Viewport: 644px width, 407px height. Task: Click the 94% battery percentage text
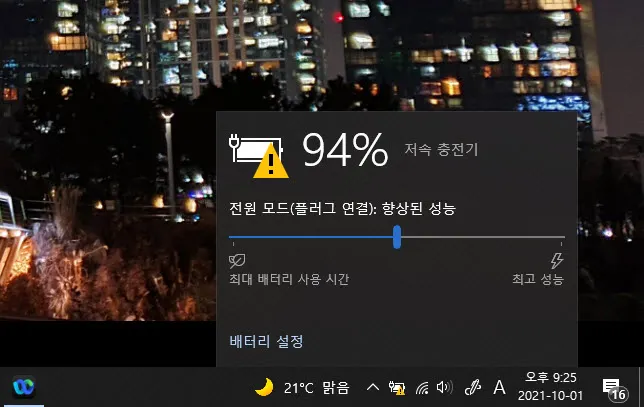point(345,149)
